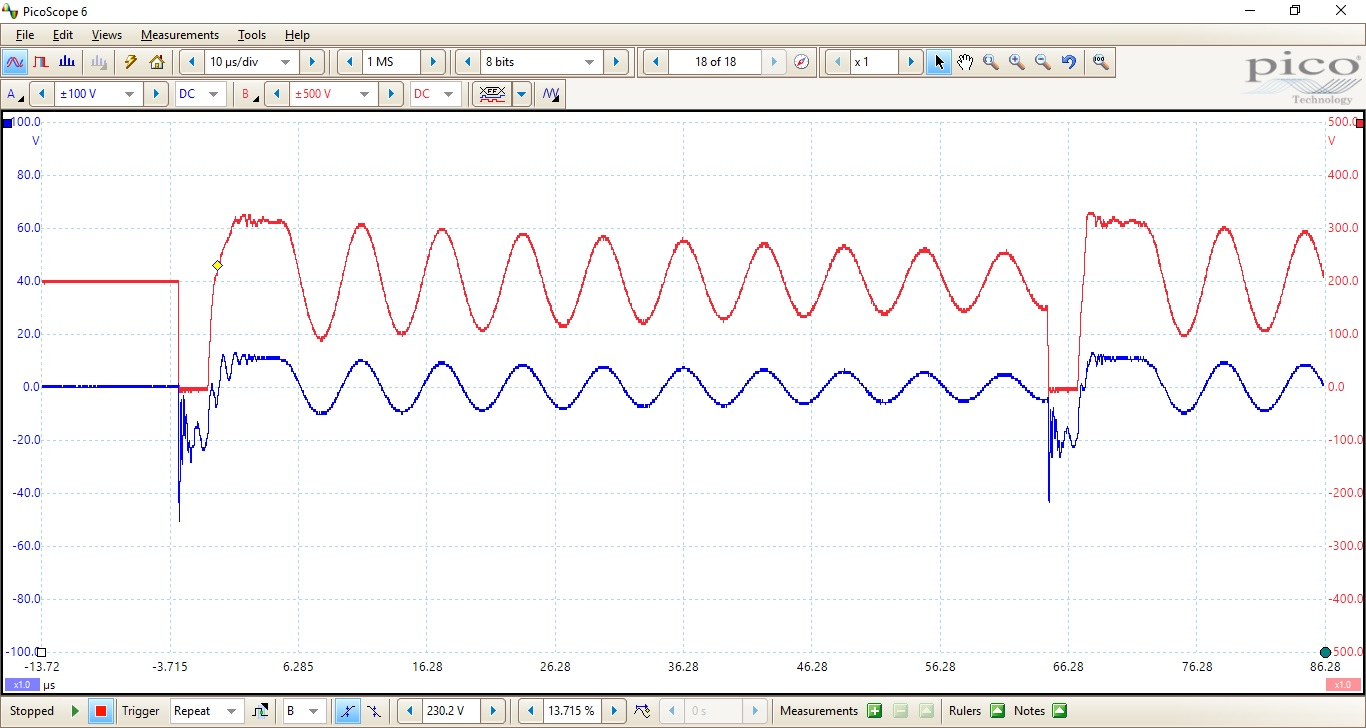Increase the trigger threshold 230.2 V
1366x728 pixels.
pos(493,711)
